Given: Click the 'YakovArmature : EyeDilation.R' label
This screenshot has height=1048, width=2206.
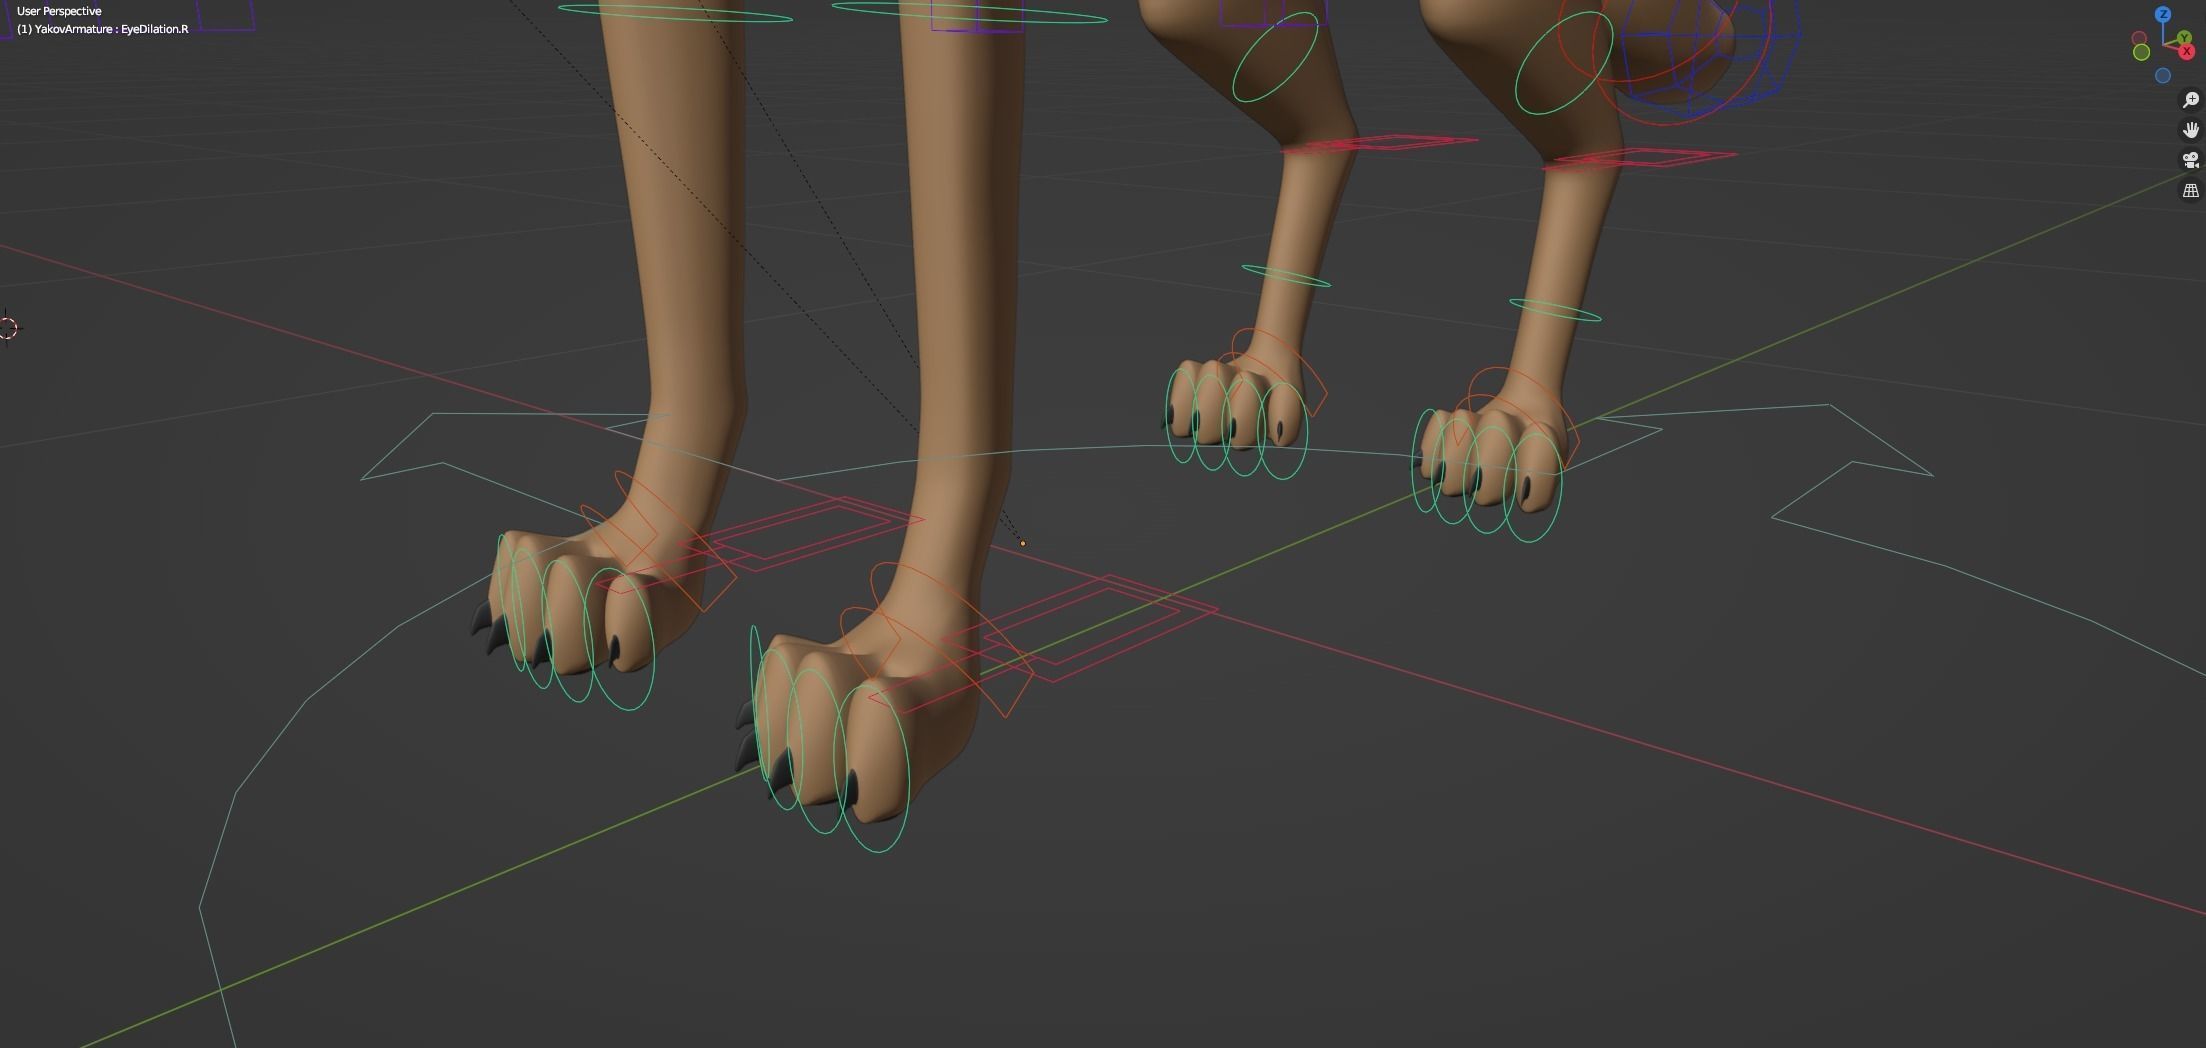Looking at the screenshot, I should pyautogui.click(x=111, y=29).
